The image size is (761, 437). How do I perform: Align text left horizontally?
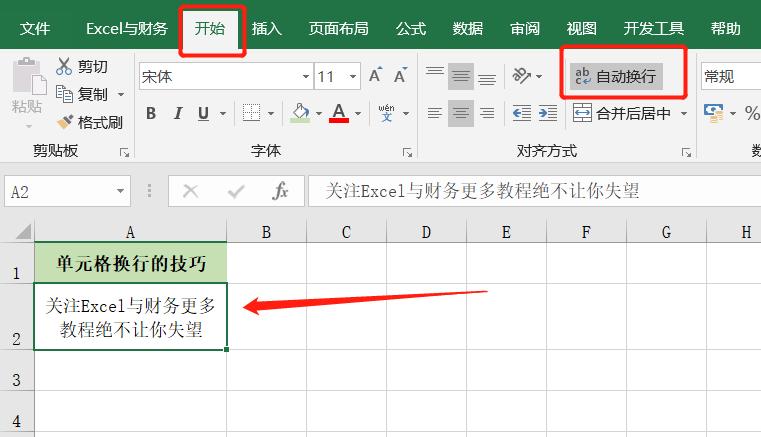pyautogui.click(x=435, y=114)
